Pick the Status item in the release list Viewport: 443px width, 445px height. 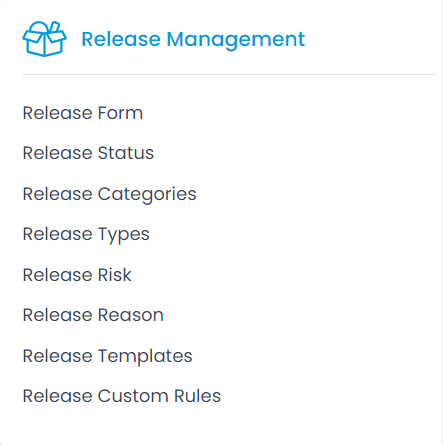88,153
